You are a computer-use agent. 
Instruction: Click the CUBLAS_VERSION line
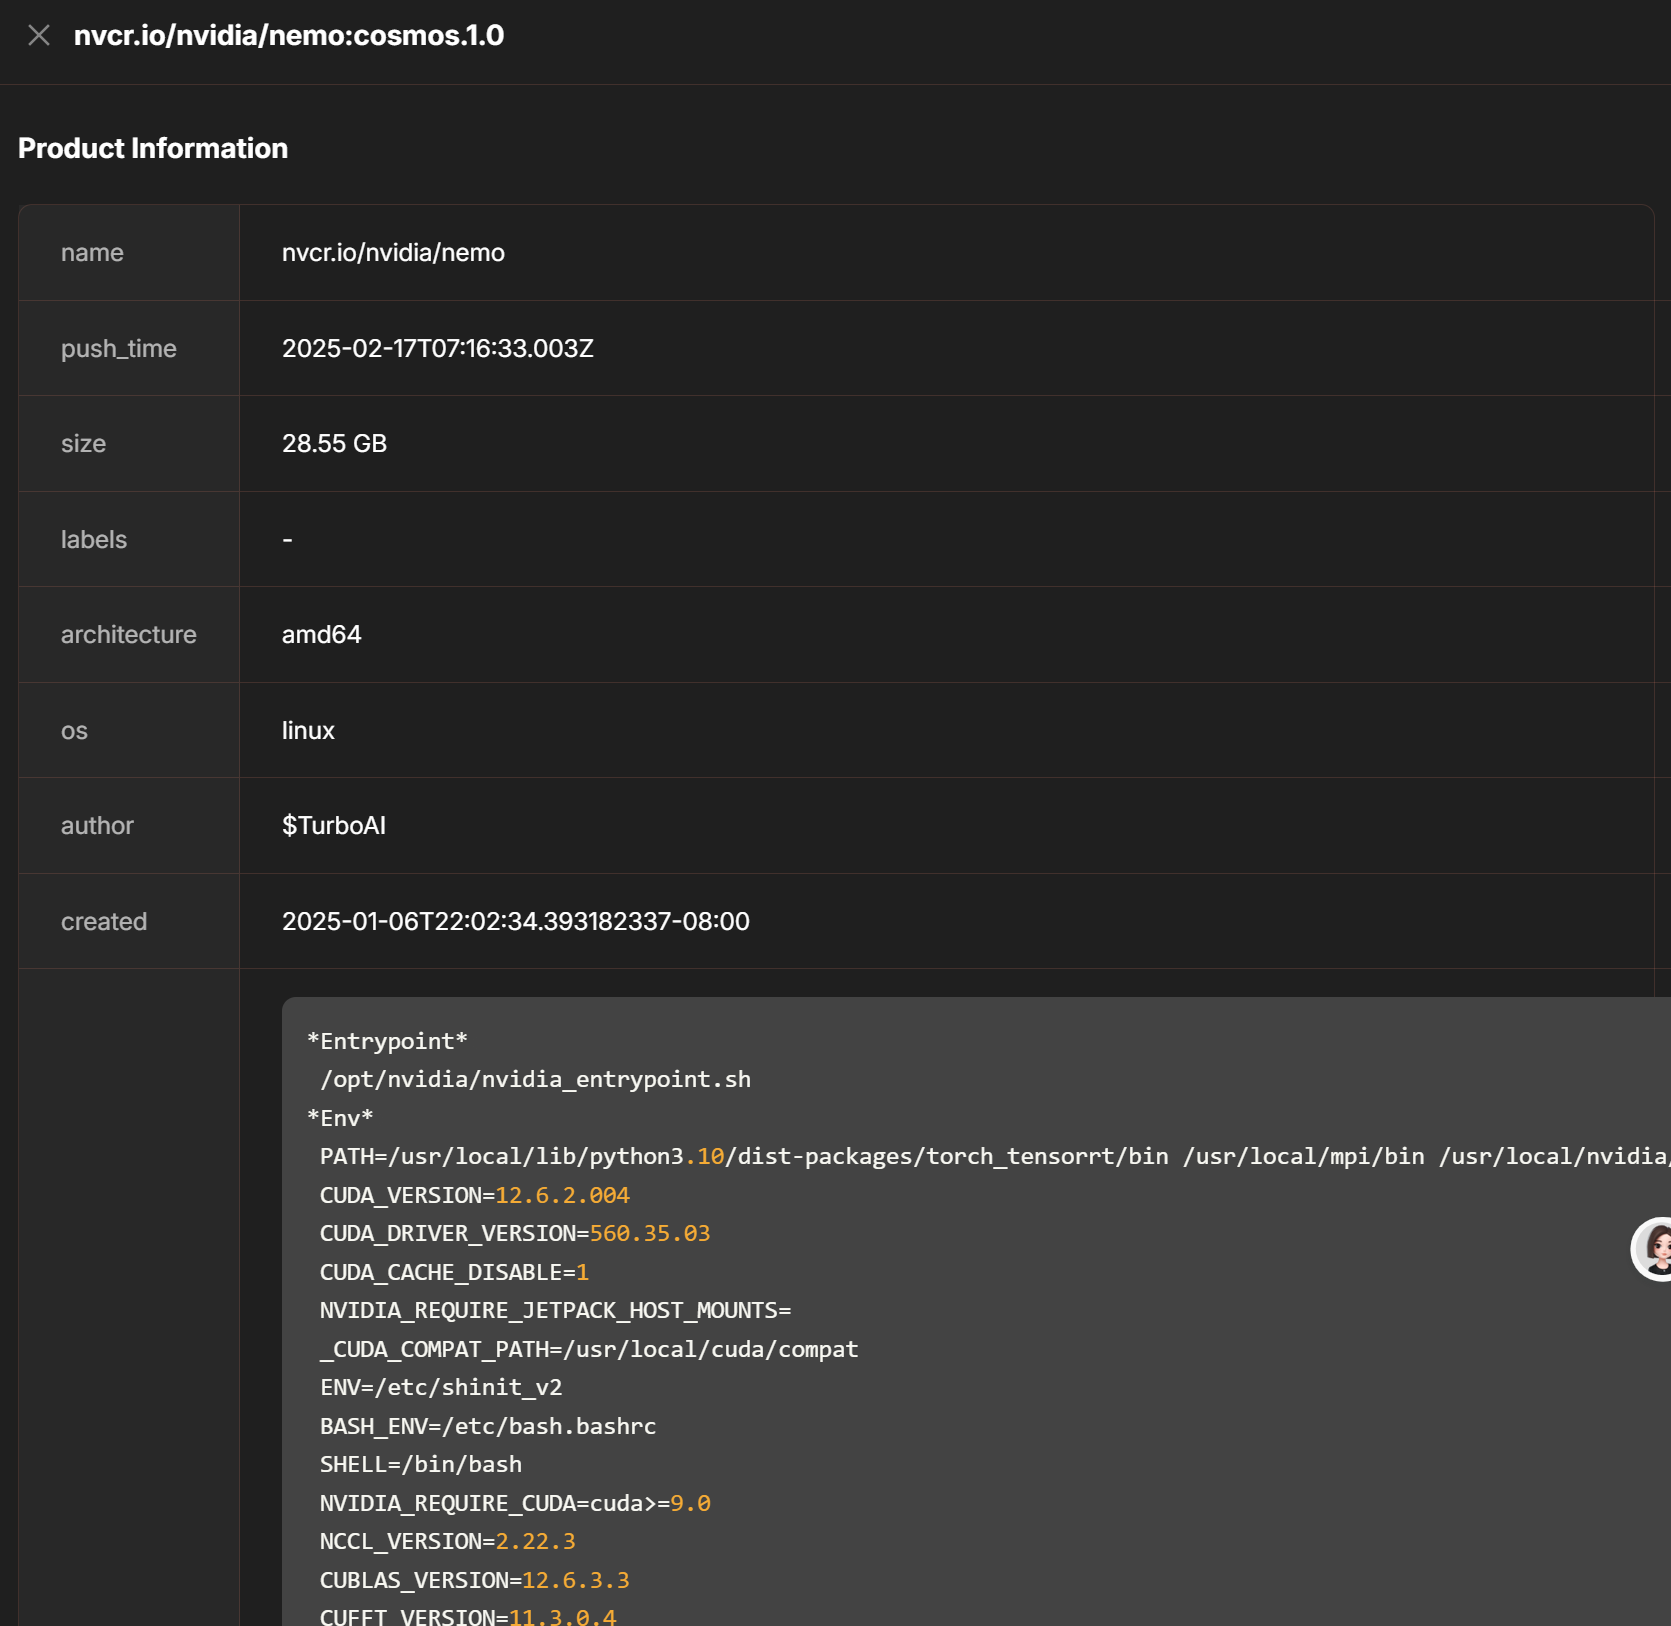pos(474,1581)
